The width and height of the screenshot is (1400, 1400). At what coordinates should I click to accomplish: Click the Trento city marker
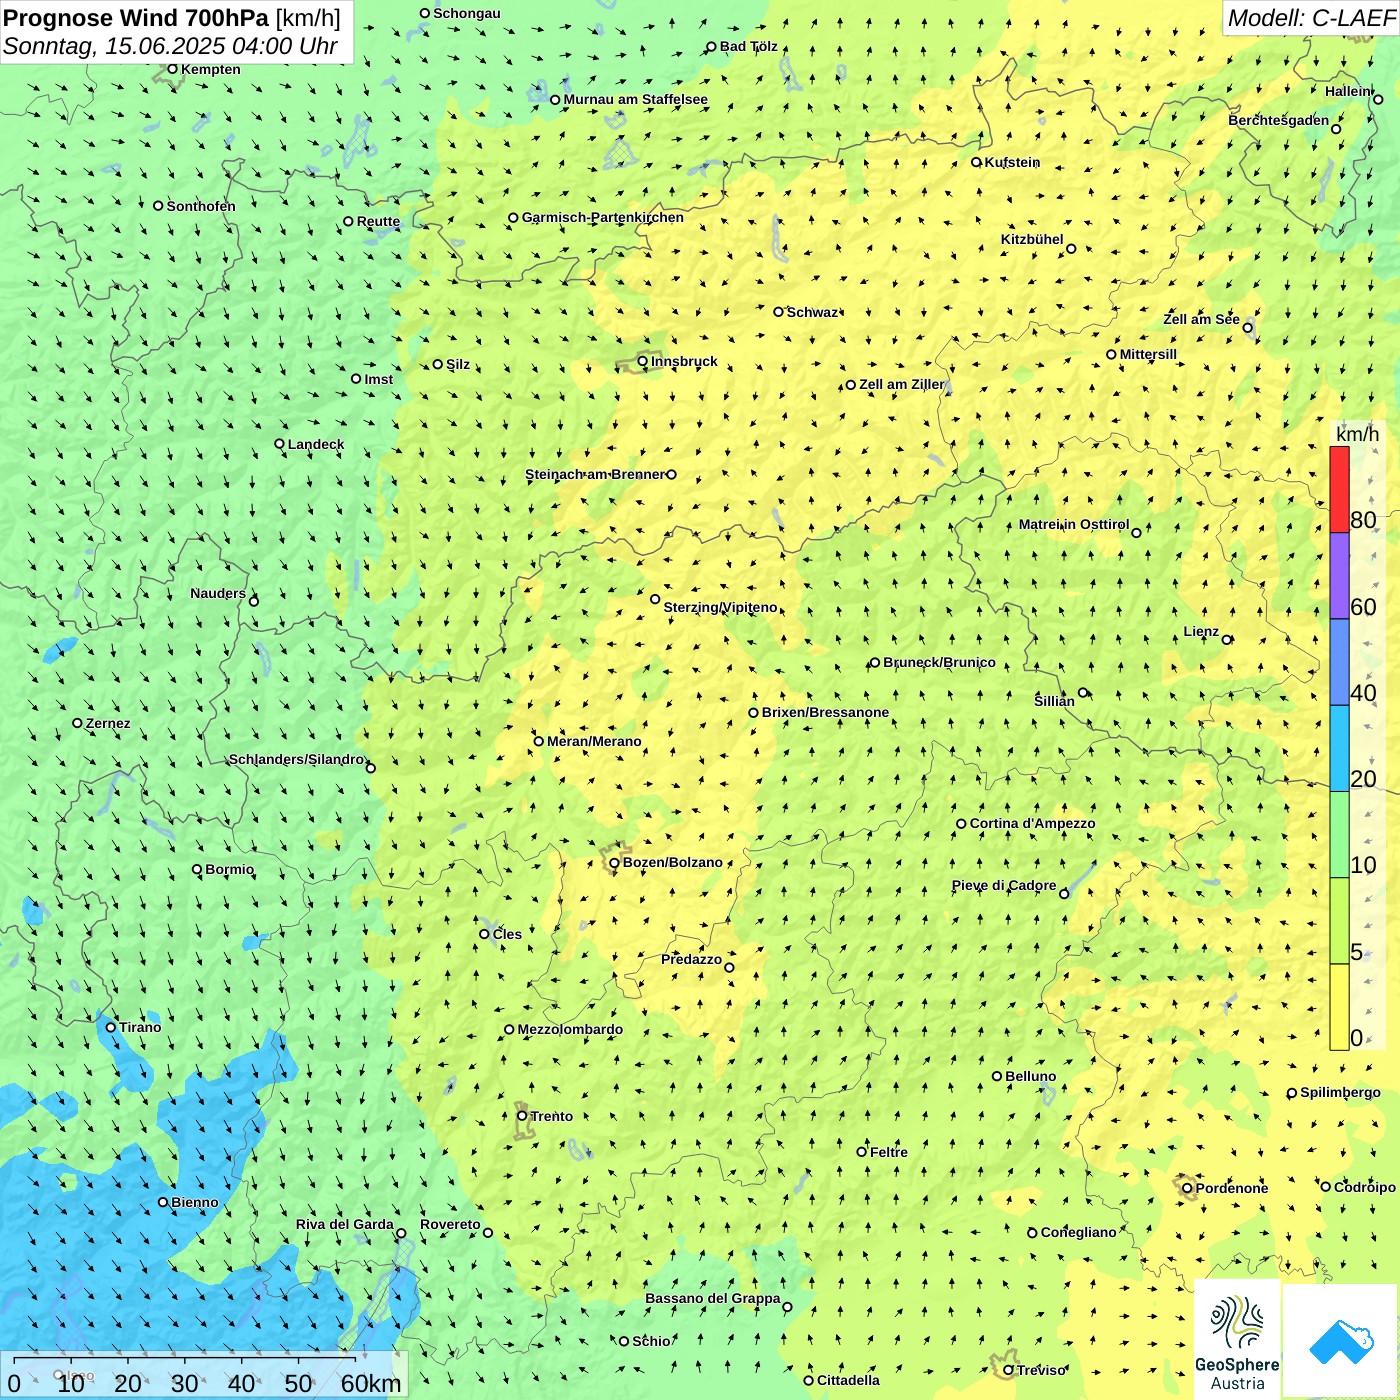522,1116
